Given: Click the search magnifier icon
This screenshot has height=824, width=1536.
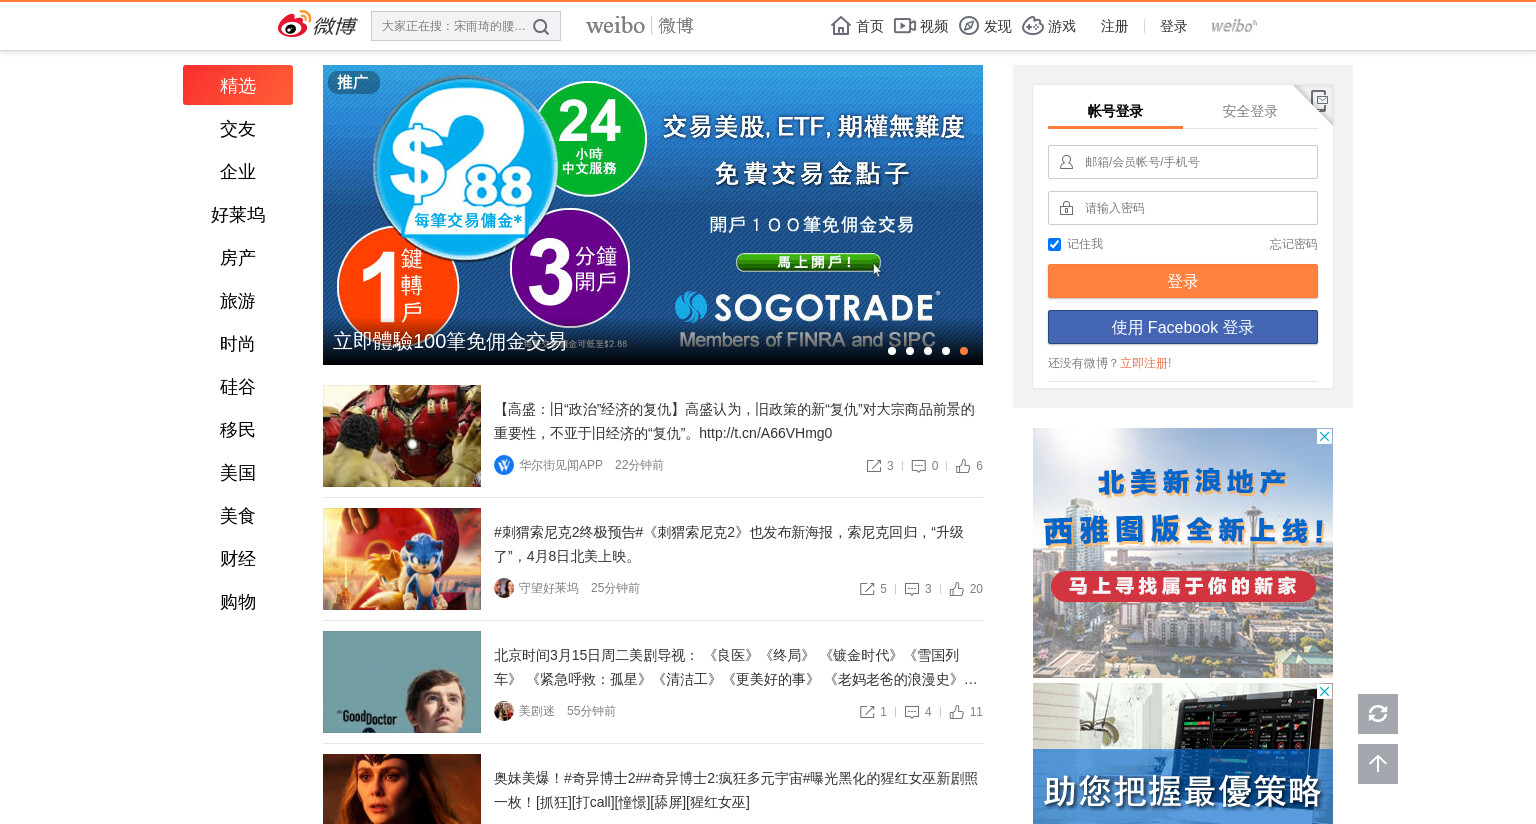Looking at the screenshot, I should pos(541,27).
